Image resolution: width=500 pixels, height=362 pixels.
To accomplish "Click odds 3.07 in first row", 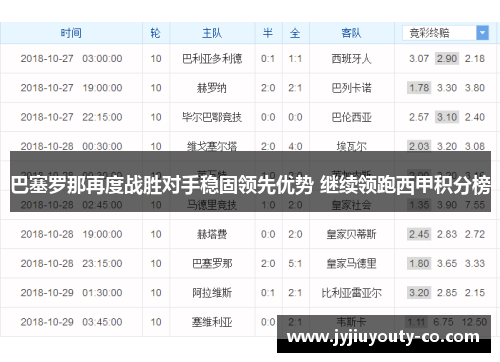I will (x=419, y=59).
